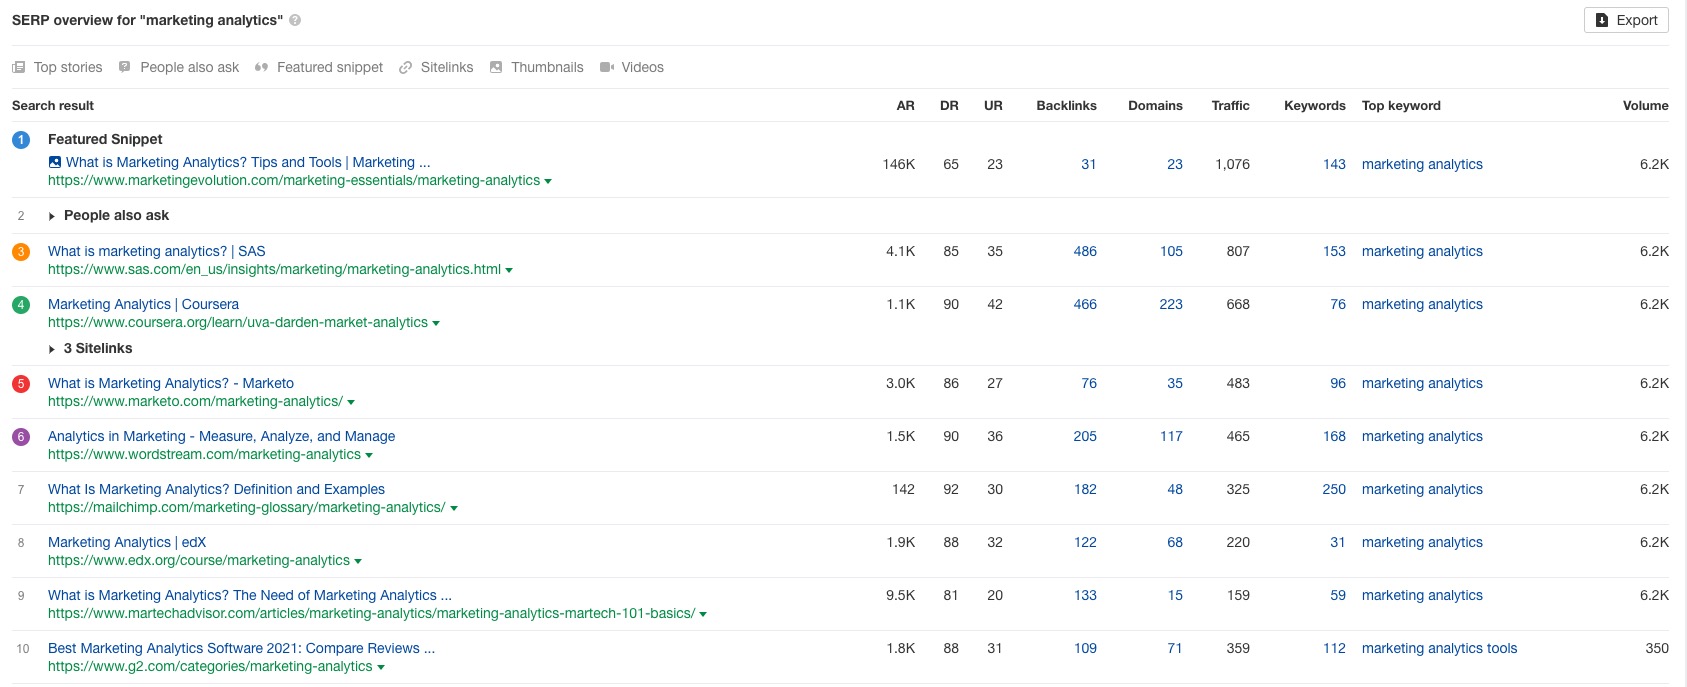Open 'Analytics in Marketing - Measure, Analyze, and Manage'
The width and height of the screenshot is (1687, 687).
[x=221, y=436]
